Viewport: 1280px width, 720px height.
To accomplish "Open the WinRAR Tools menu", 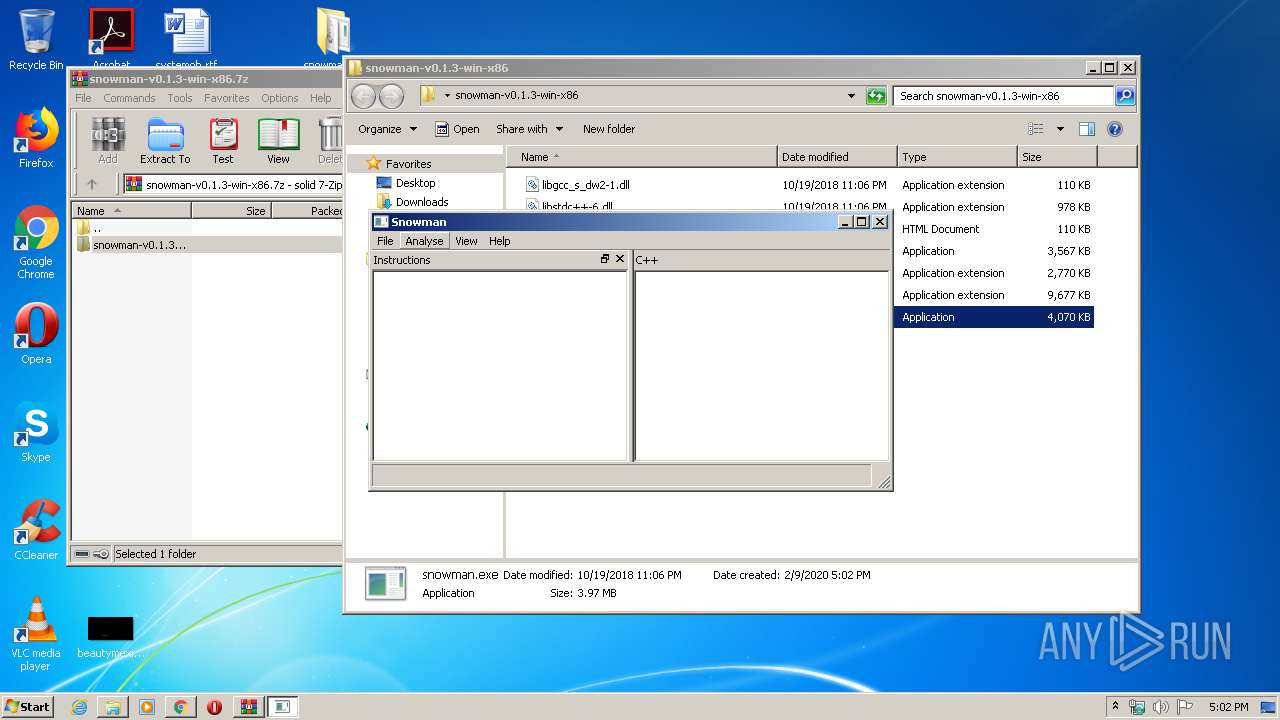I will (x=180, y=98).
